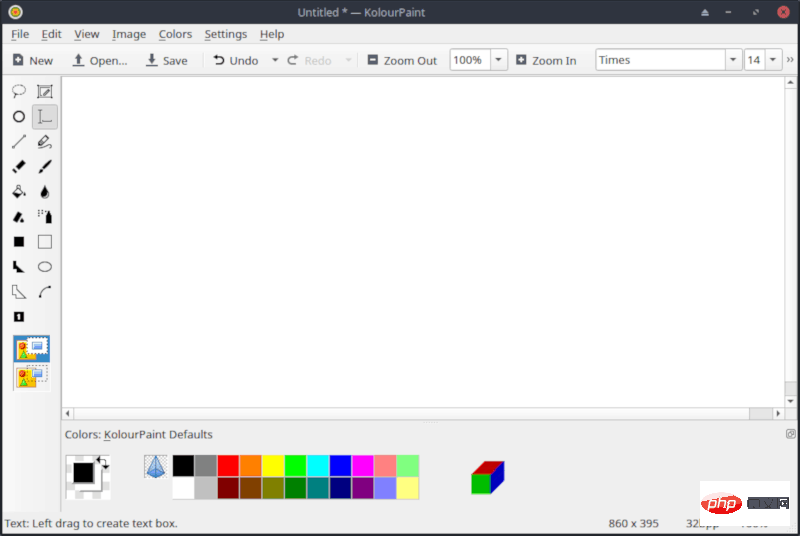Open the Colors menu

click(x=175, y=34)
